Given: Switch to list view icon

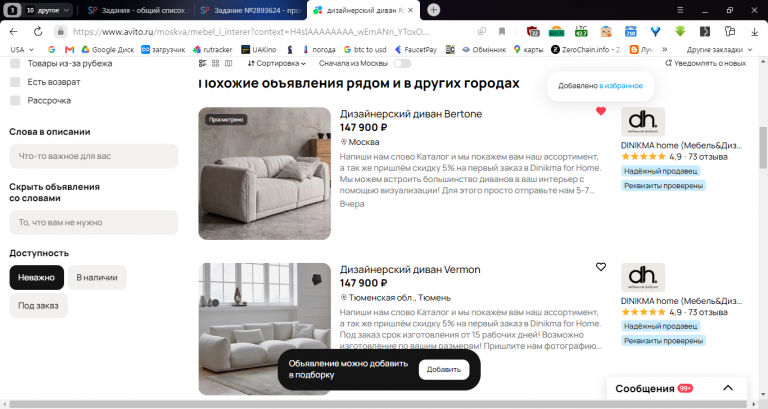Looking at the screenshot, I should click(202, 63).
